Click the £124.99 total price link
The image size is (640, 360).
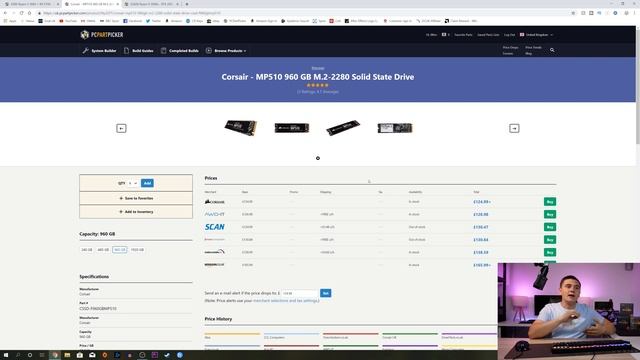(x=482, y=202)
